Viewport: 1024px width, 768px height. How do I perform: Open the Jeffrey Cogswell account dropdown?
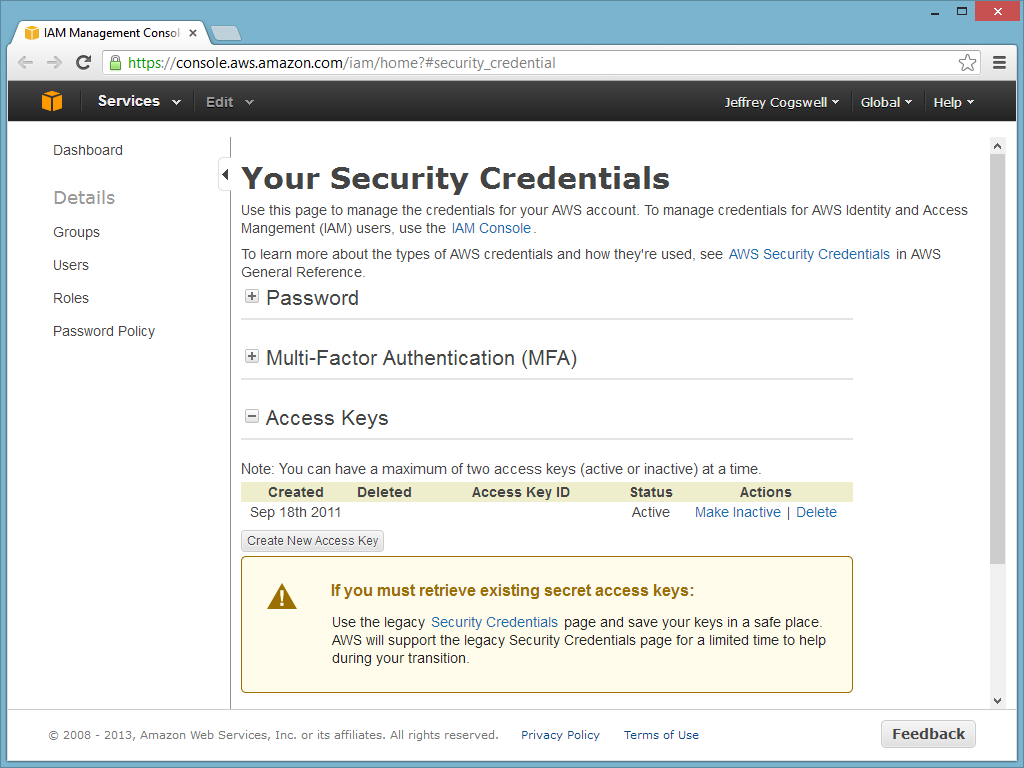pos(781,102)
